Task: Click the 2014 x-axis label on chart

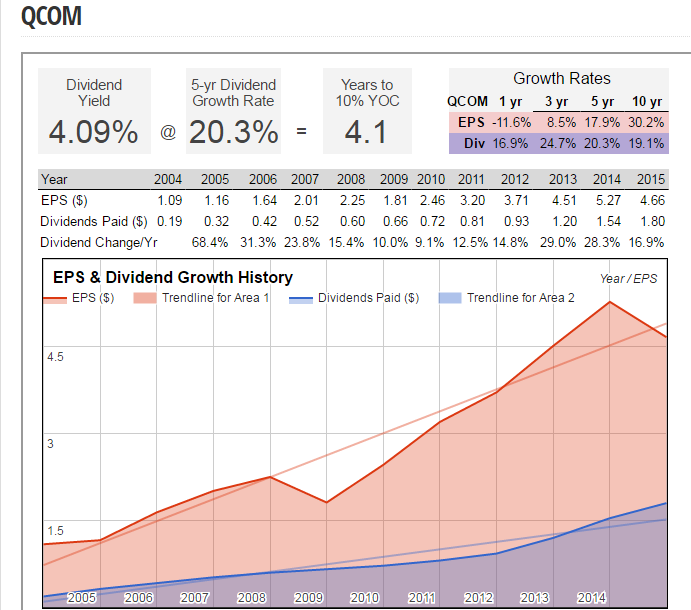Action: click(x=592, y=598)
